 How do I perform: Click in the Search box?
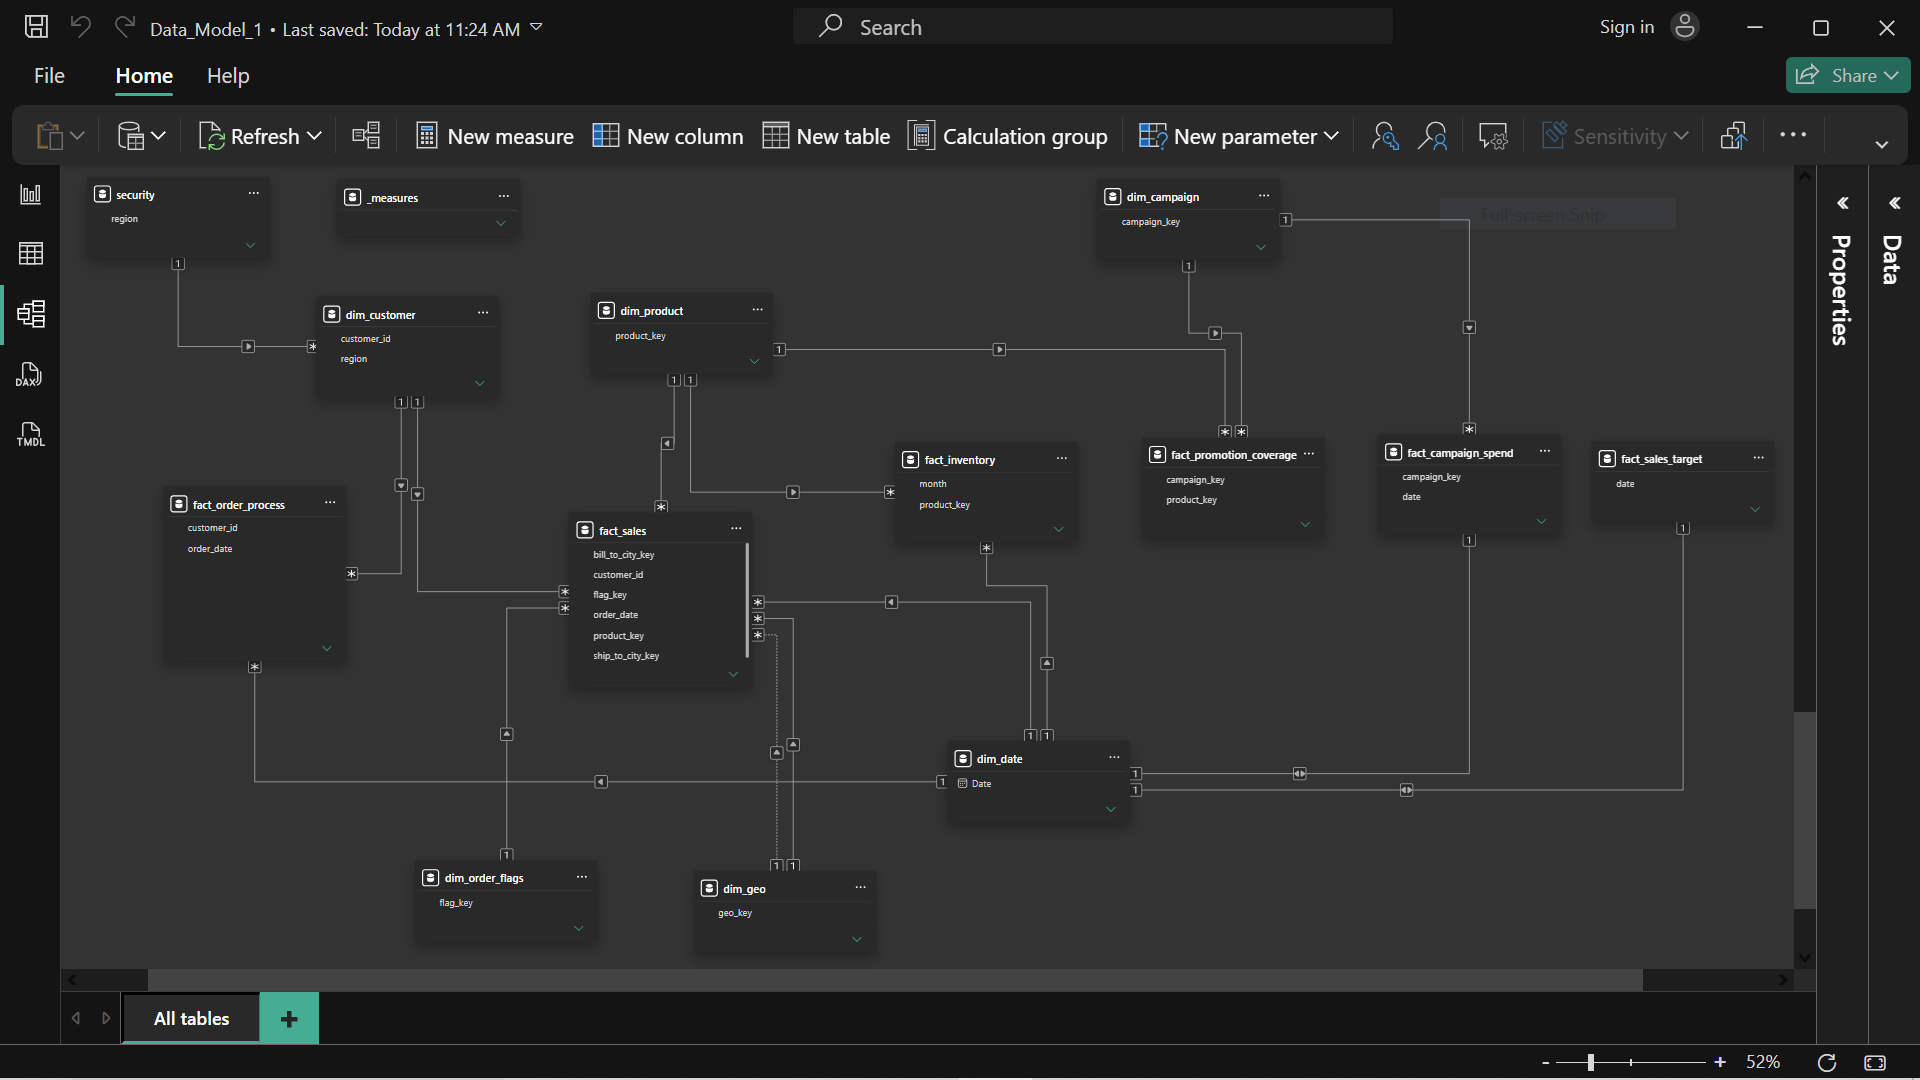1093,27
